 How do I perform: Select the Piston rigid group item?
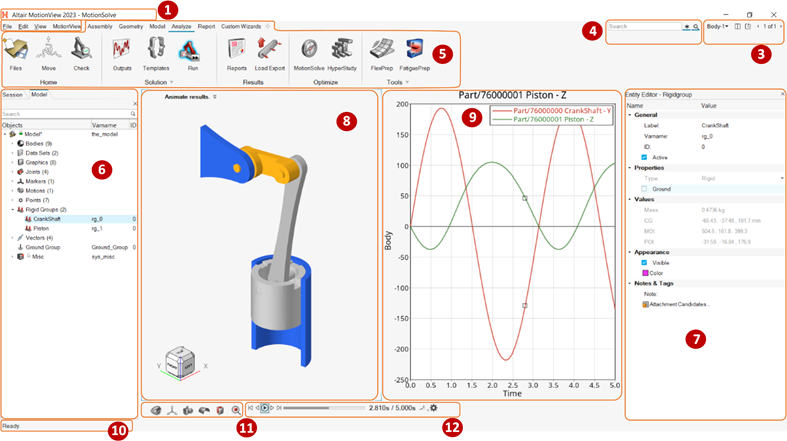[41, 227]
